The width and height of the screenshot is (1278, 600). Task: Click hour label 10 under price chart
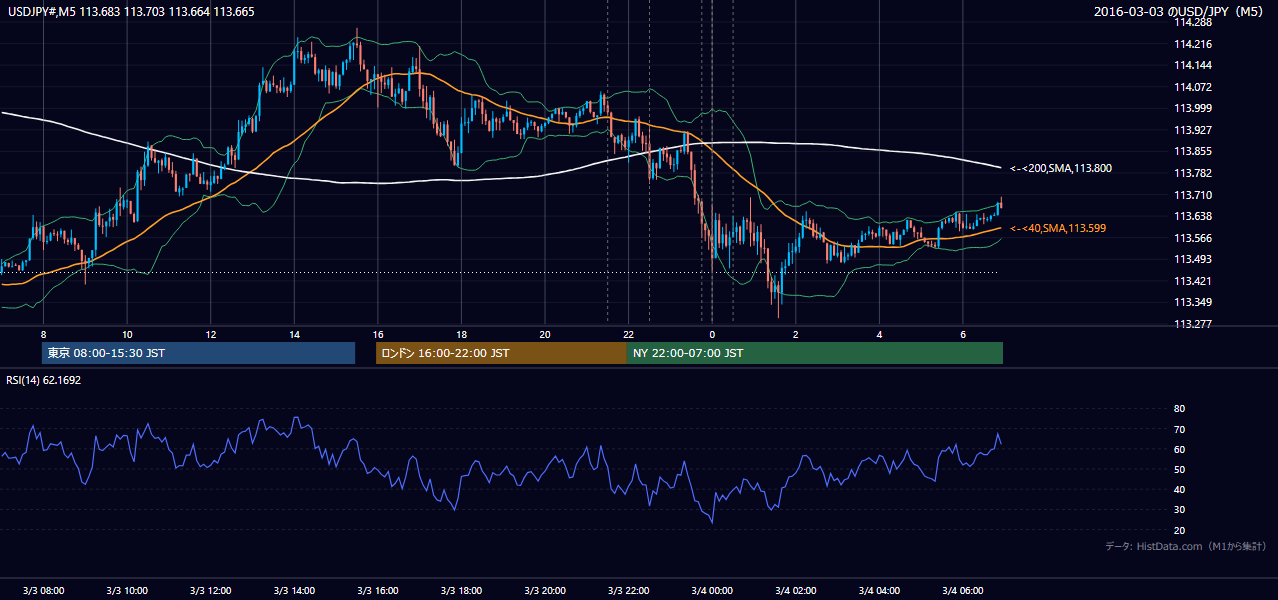(127, 334)
